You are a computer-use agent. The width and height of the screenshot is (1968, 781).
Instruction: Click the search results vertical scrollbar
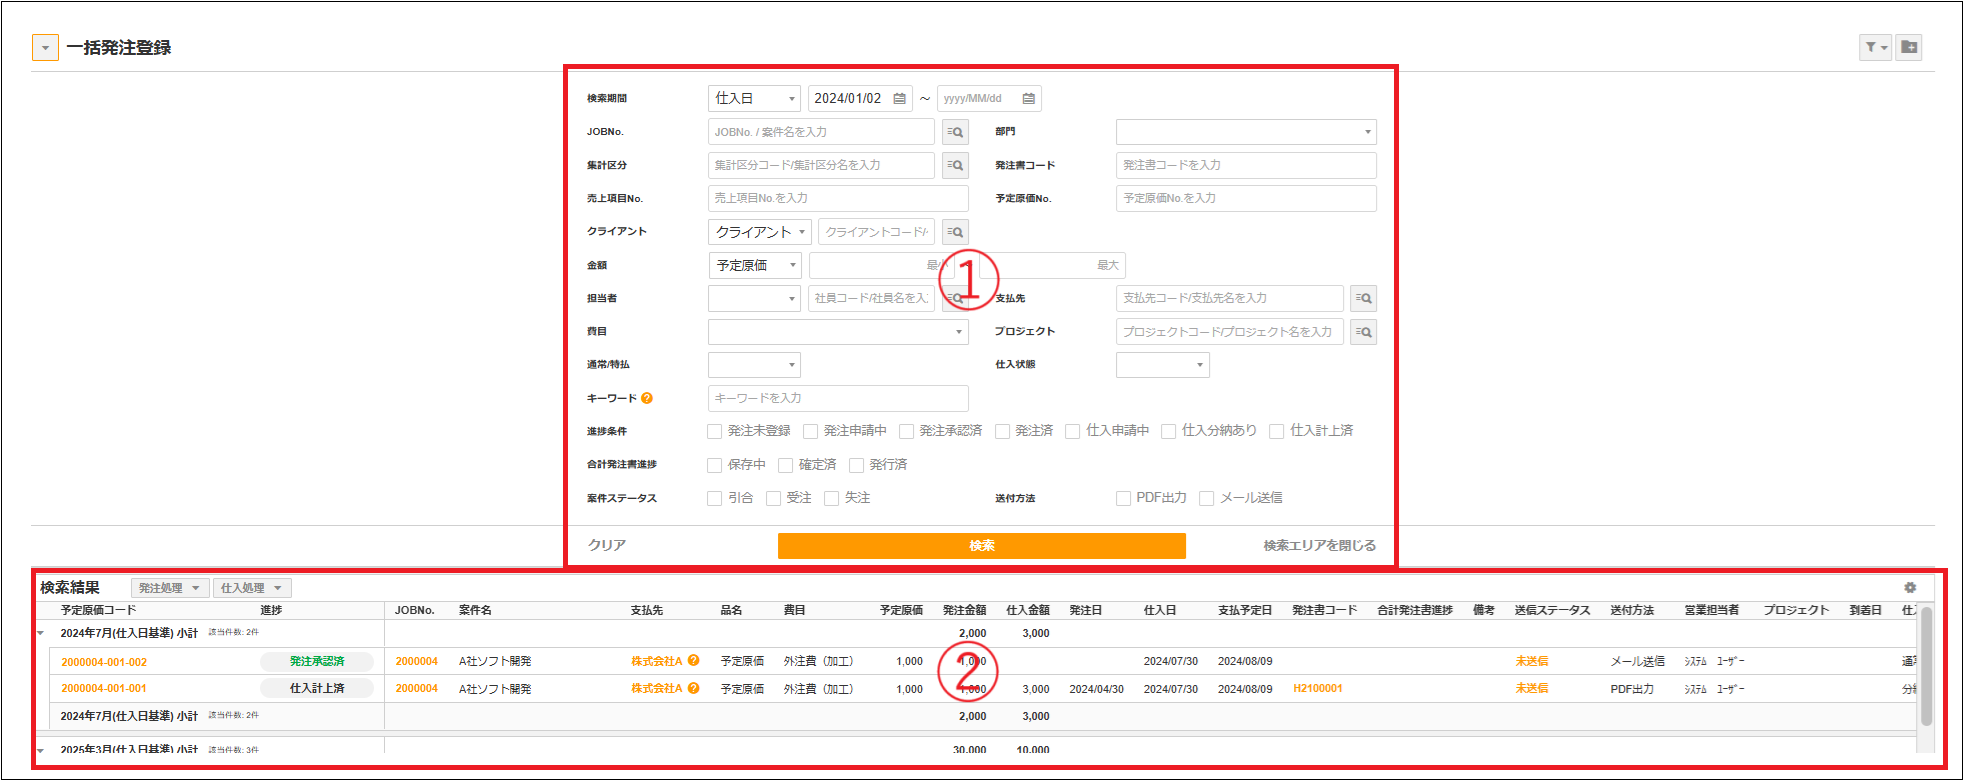coord(1926,665)
